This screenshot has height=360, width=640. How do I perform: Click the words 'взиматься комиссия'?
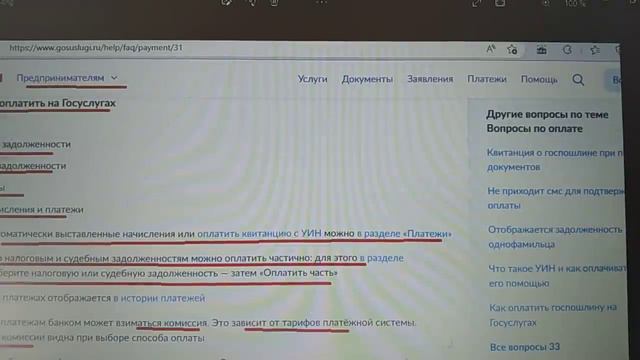coord(162,323)
